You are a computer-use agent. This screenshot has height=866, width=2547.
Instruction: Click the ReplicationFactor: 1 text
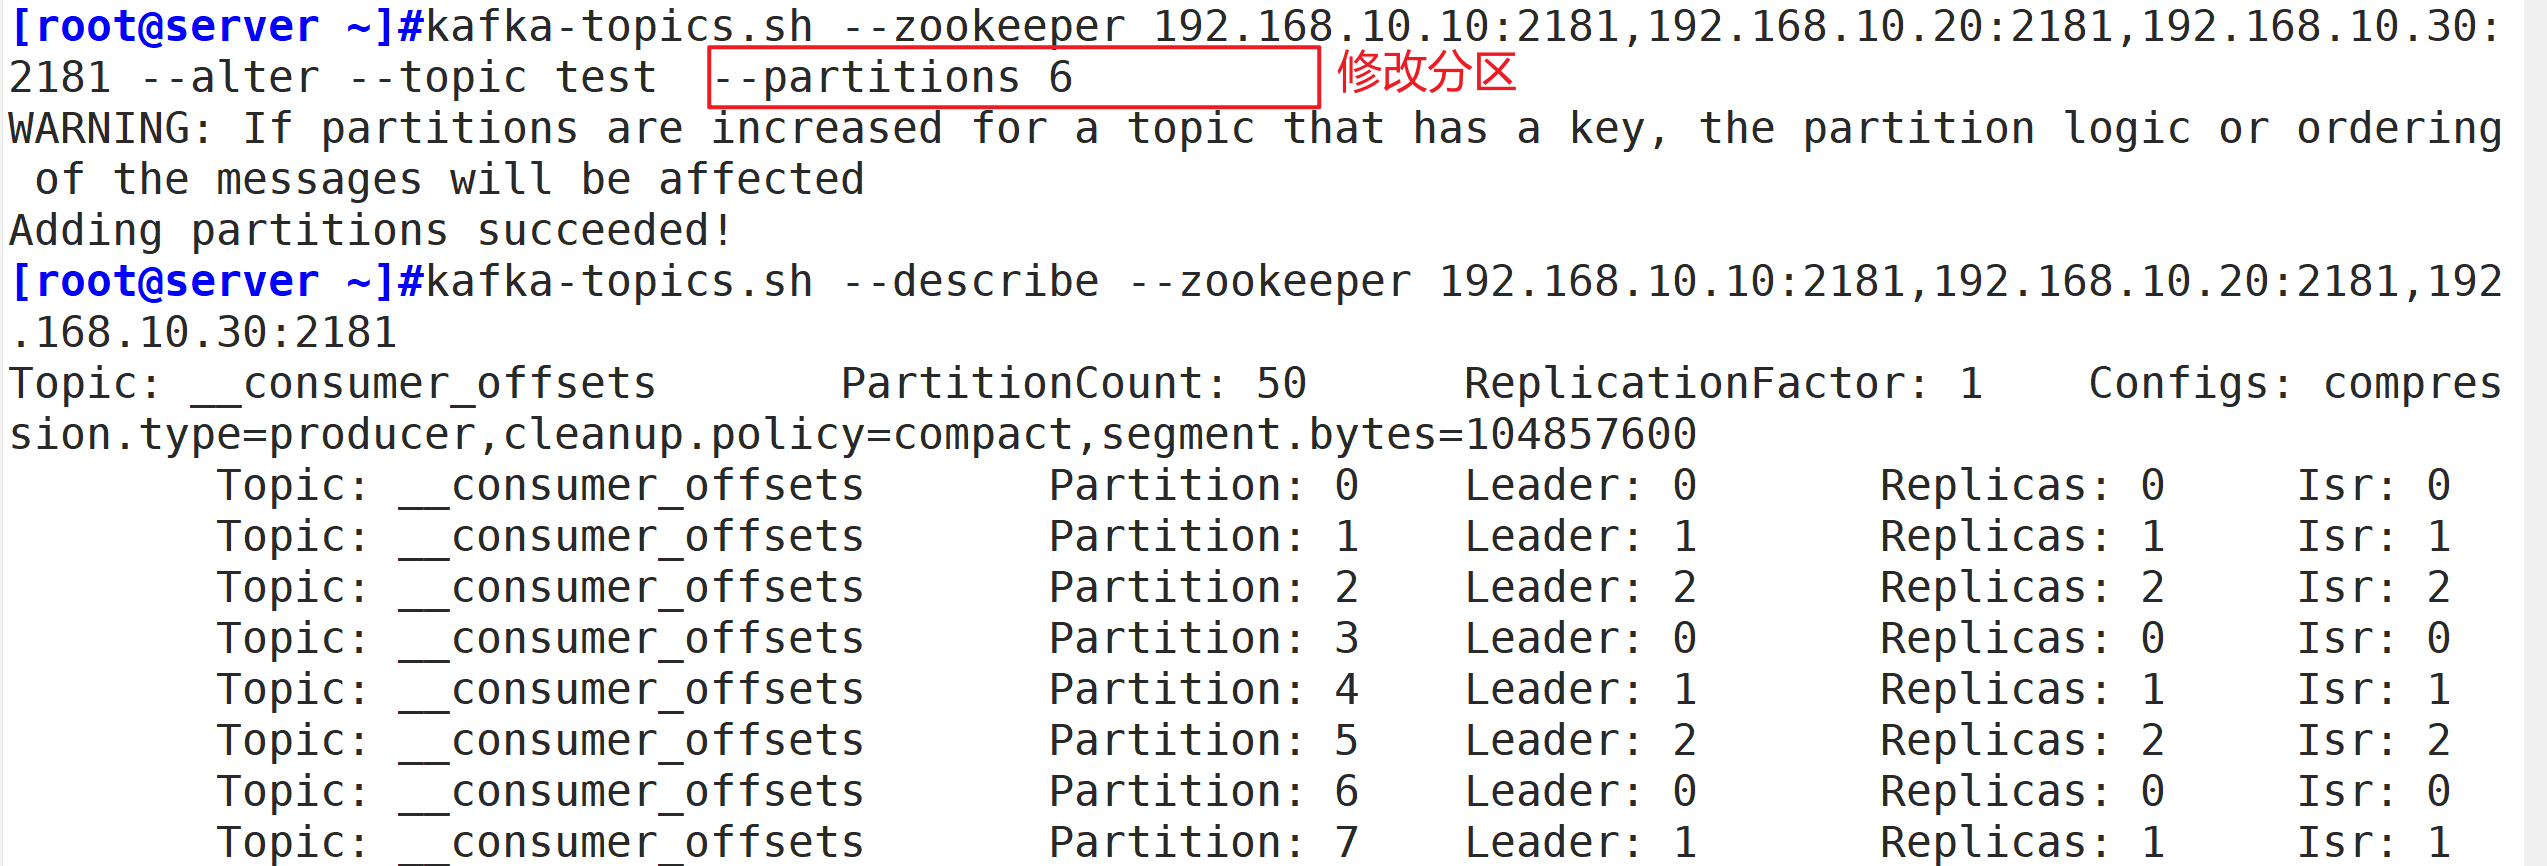1724,384
